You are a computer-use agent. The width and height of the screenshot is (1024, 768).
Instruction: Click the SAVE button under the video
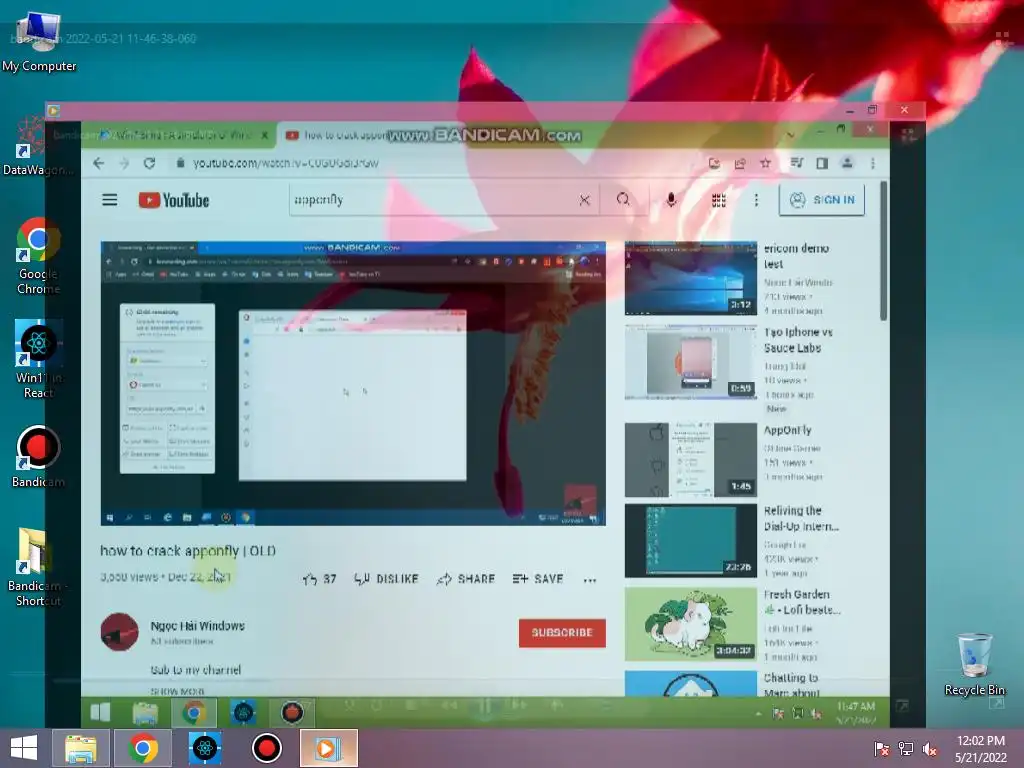pos(537,579)
